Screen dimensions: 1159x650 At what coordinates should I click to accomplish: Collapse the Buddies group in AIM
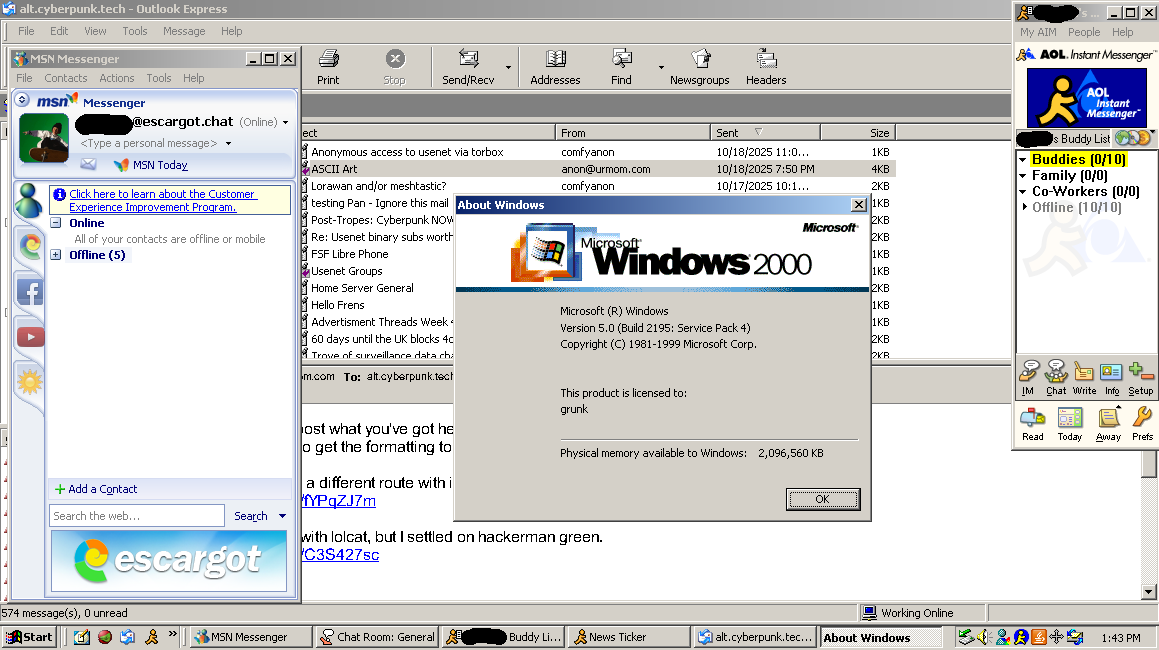click(x=1023, y=160)
